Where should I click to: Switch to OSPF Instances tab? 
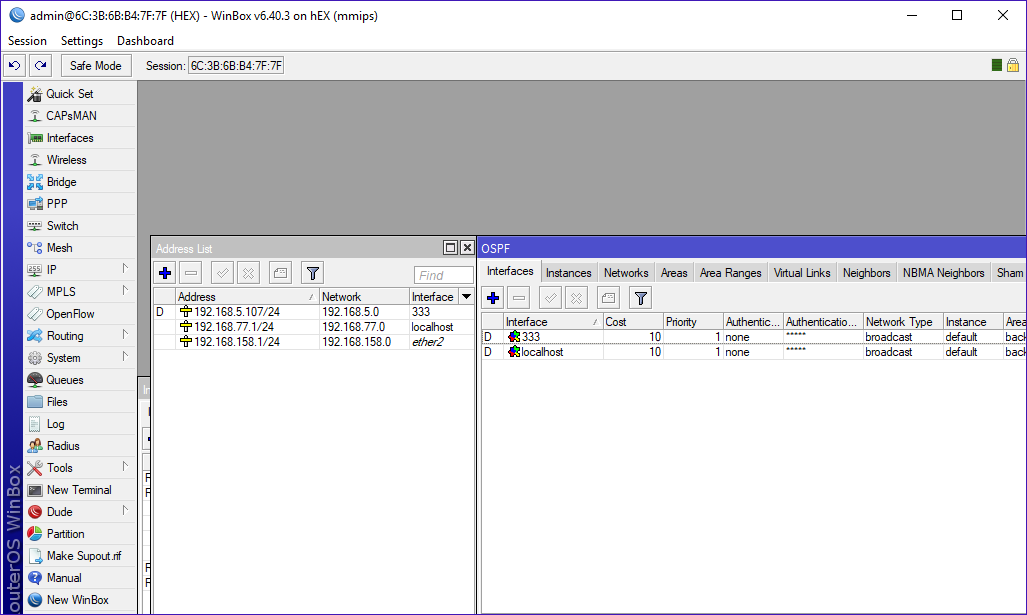point(569,273)
